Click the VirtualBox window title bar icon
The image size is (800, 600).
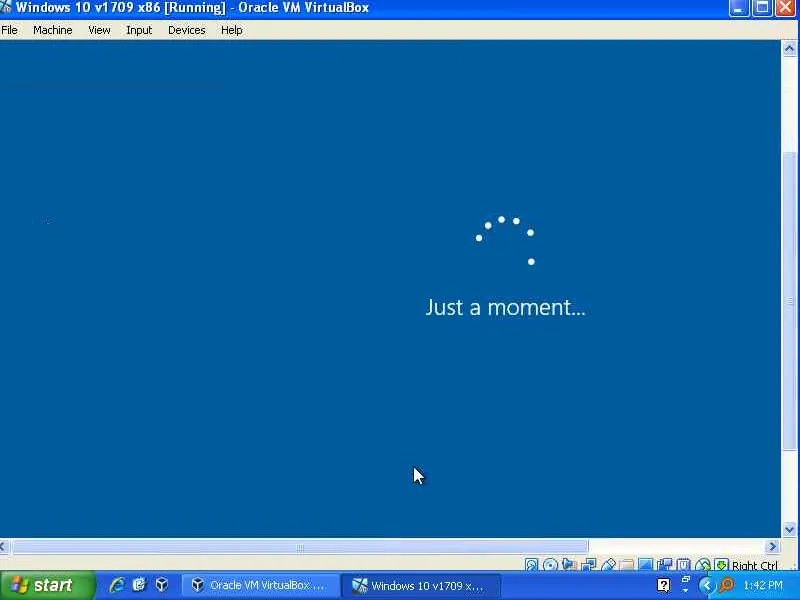tap(6, 8)
